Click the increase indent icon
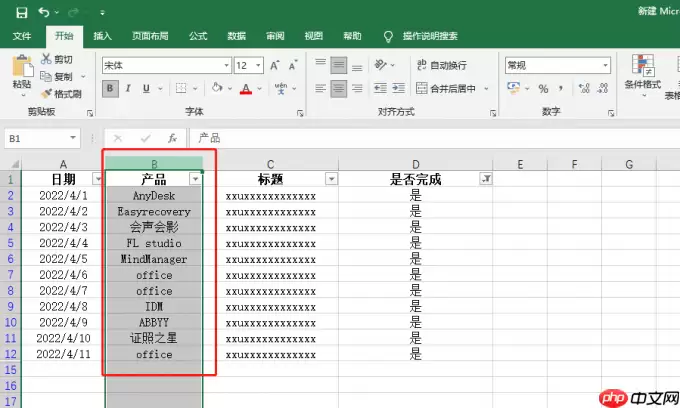Image resolution: width=680 pixels, height=408 pixels. click(399, 88)
